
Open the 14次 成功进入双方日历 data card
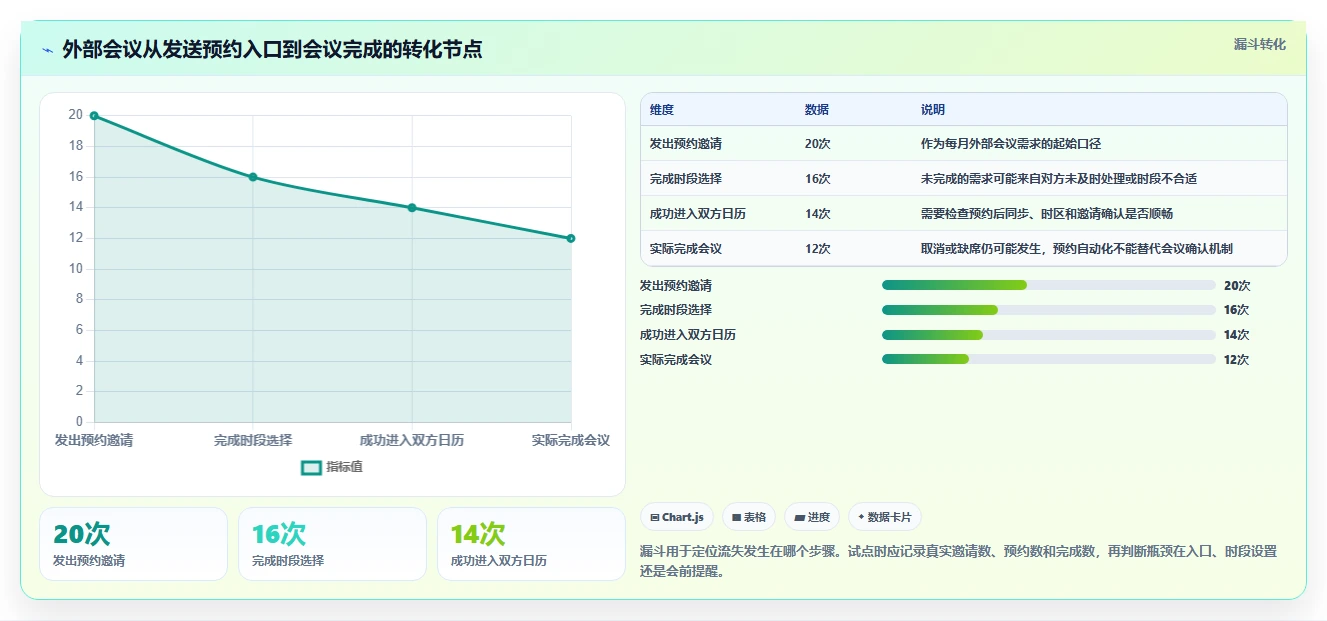[x=531, y=544]
